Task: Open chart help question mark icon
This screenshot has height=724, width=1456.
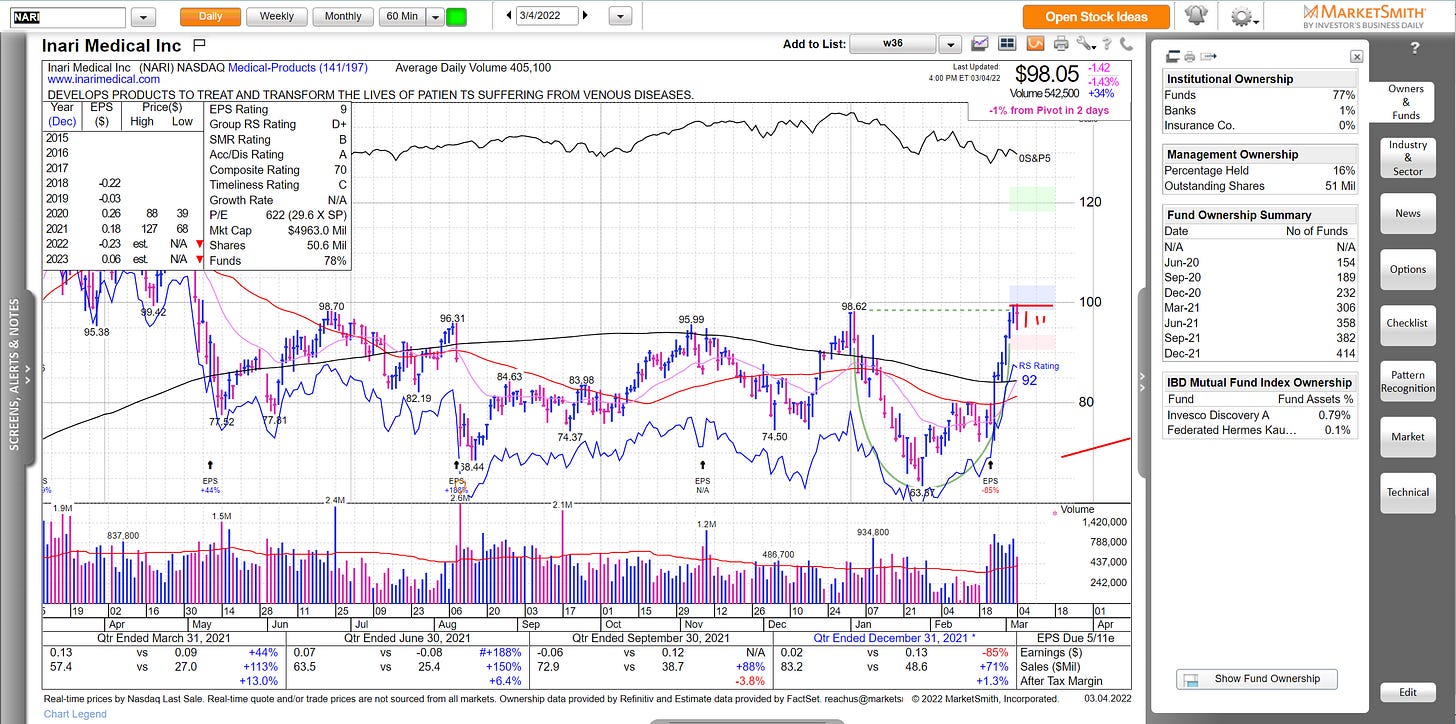Action: (x=1106, y=45)
